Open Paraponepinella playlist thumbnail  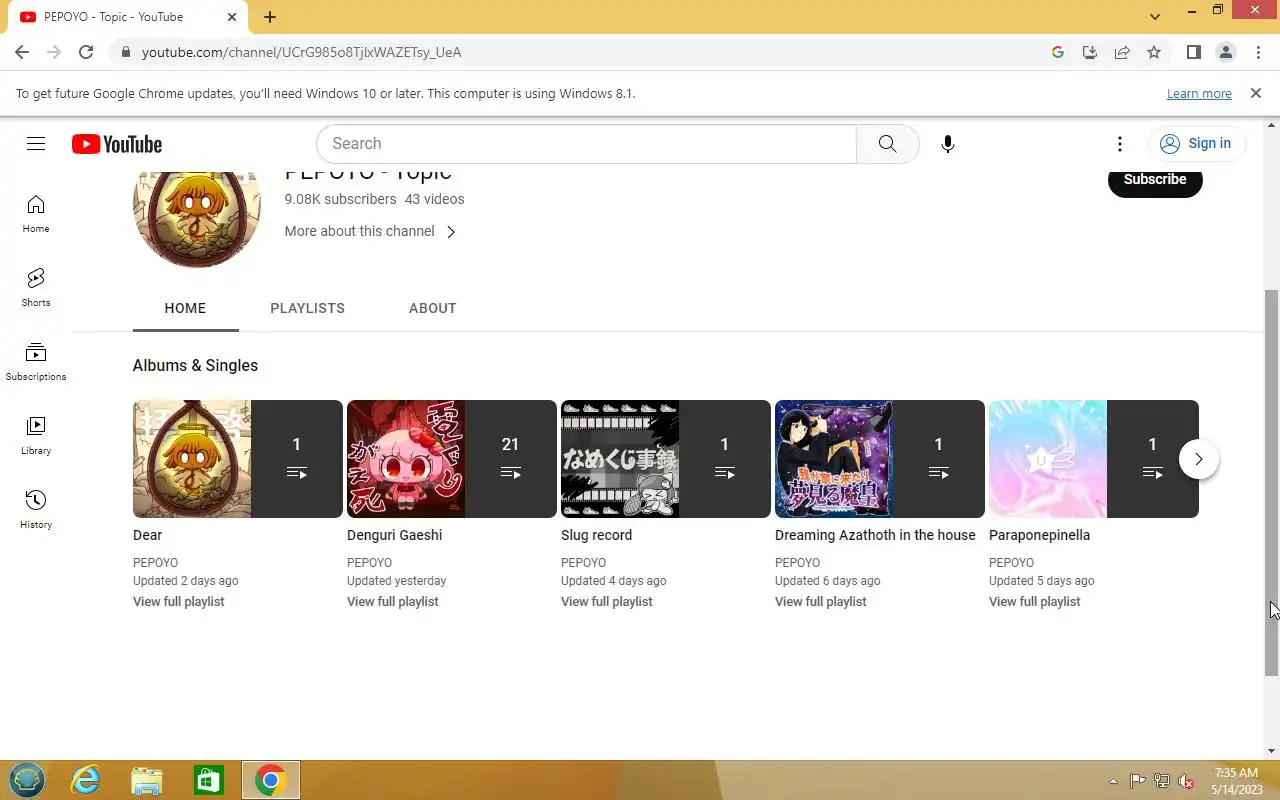coord(1094,459)
